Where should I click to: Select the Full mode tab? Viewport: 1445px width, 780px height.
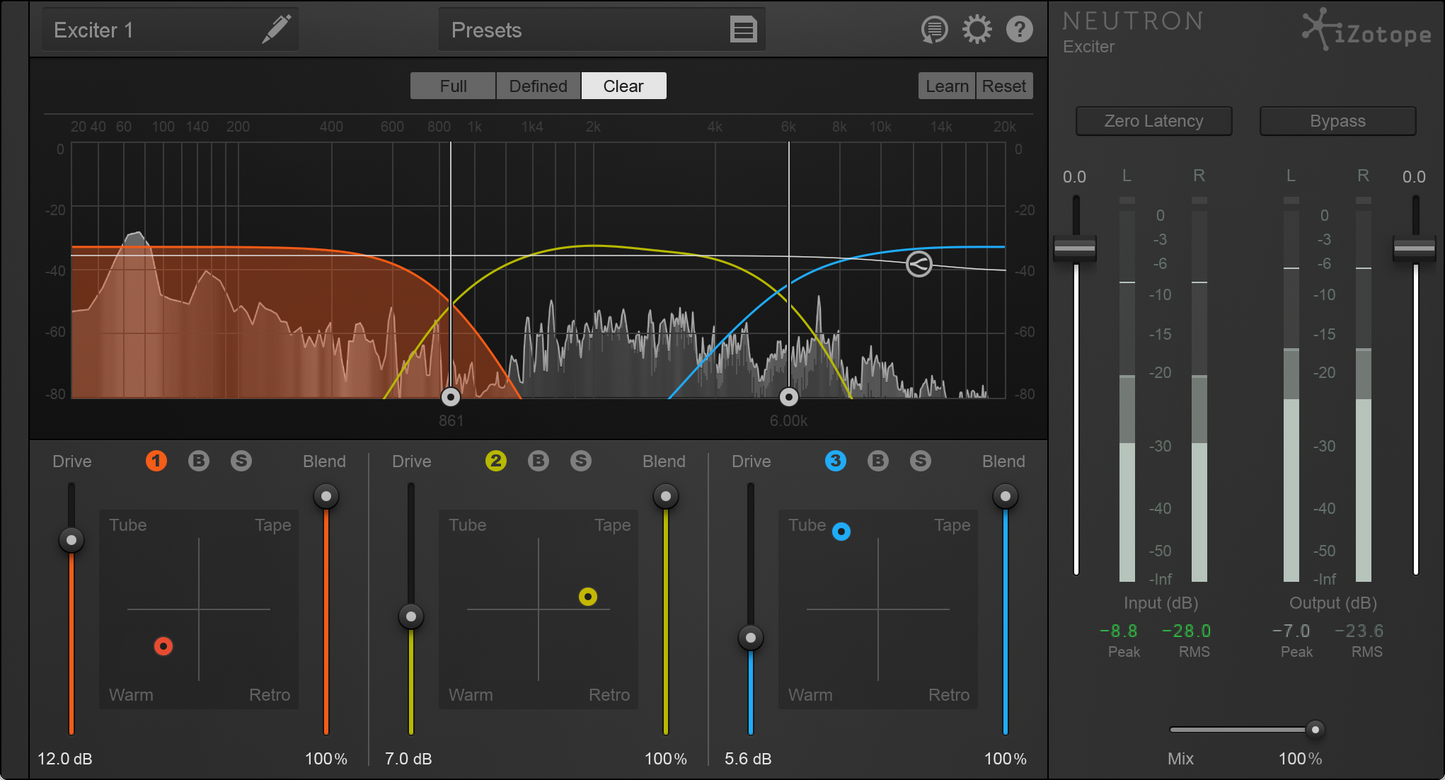point(453,86)
